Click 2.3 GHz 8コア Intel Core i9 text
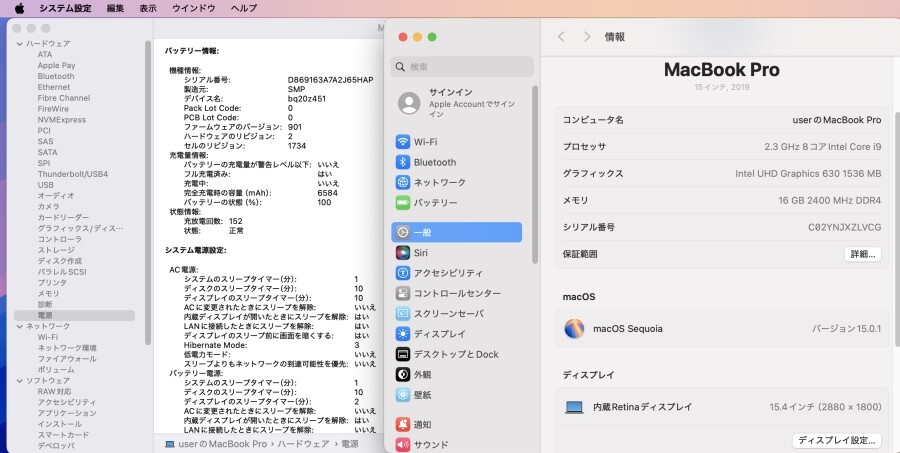This screenshot has width=900, height=453. (823, 147)
